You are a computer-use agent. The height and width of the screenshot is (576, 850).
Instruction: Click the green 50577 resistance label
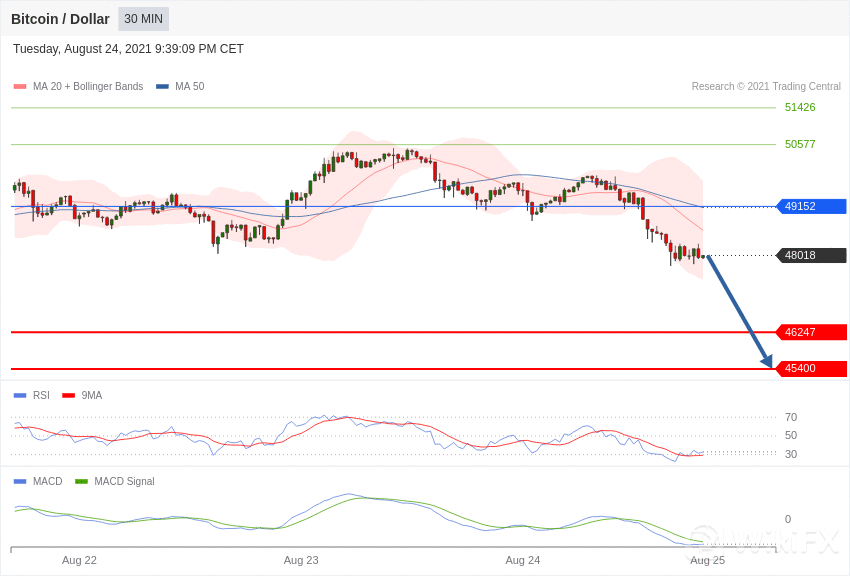[x=800, y=145]
